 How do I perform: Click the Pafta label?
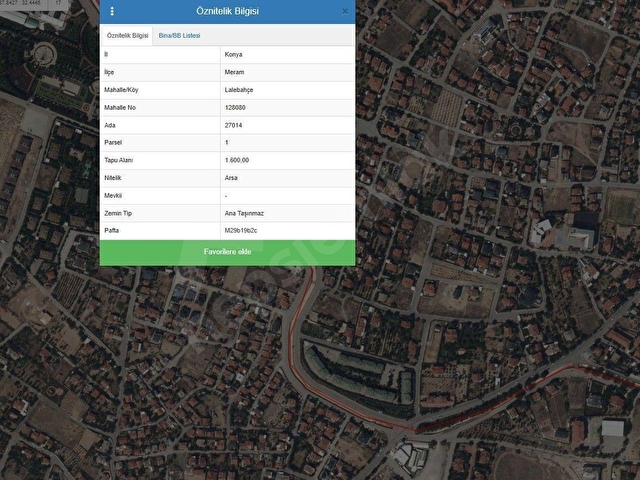click(111, 230)
